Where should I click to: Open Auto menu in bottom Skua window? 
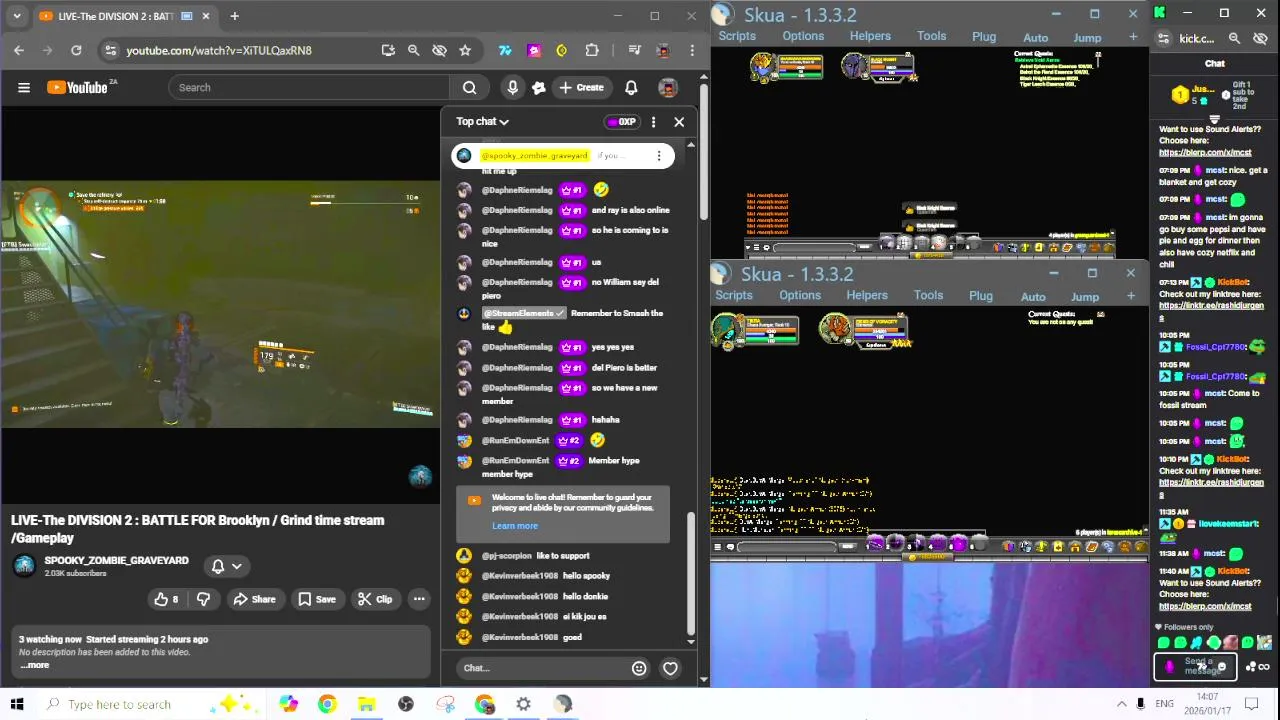point(1033,296)
